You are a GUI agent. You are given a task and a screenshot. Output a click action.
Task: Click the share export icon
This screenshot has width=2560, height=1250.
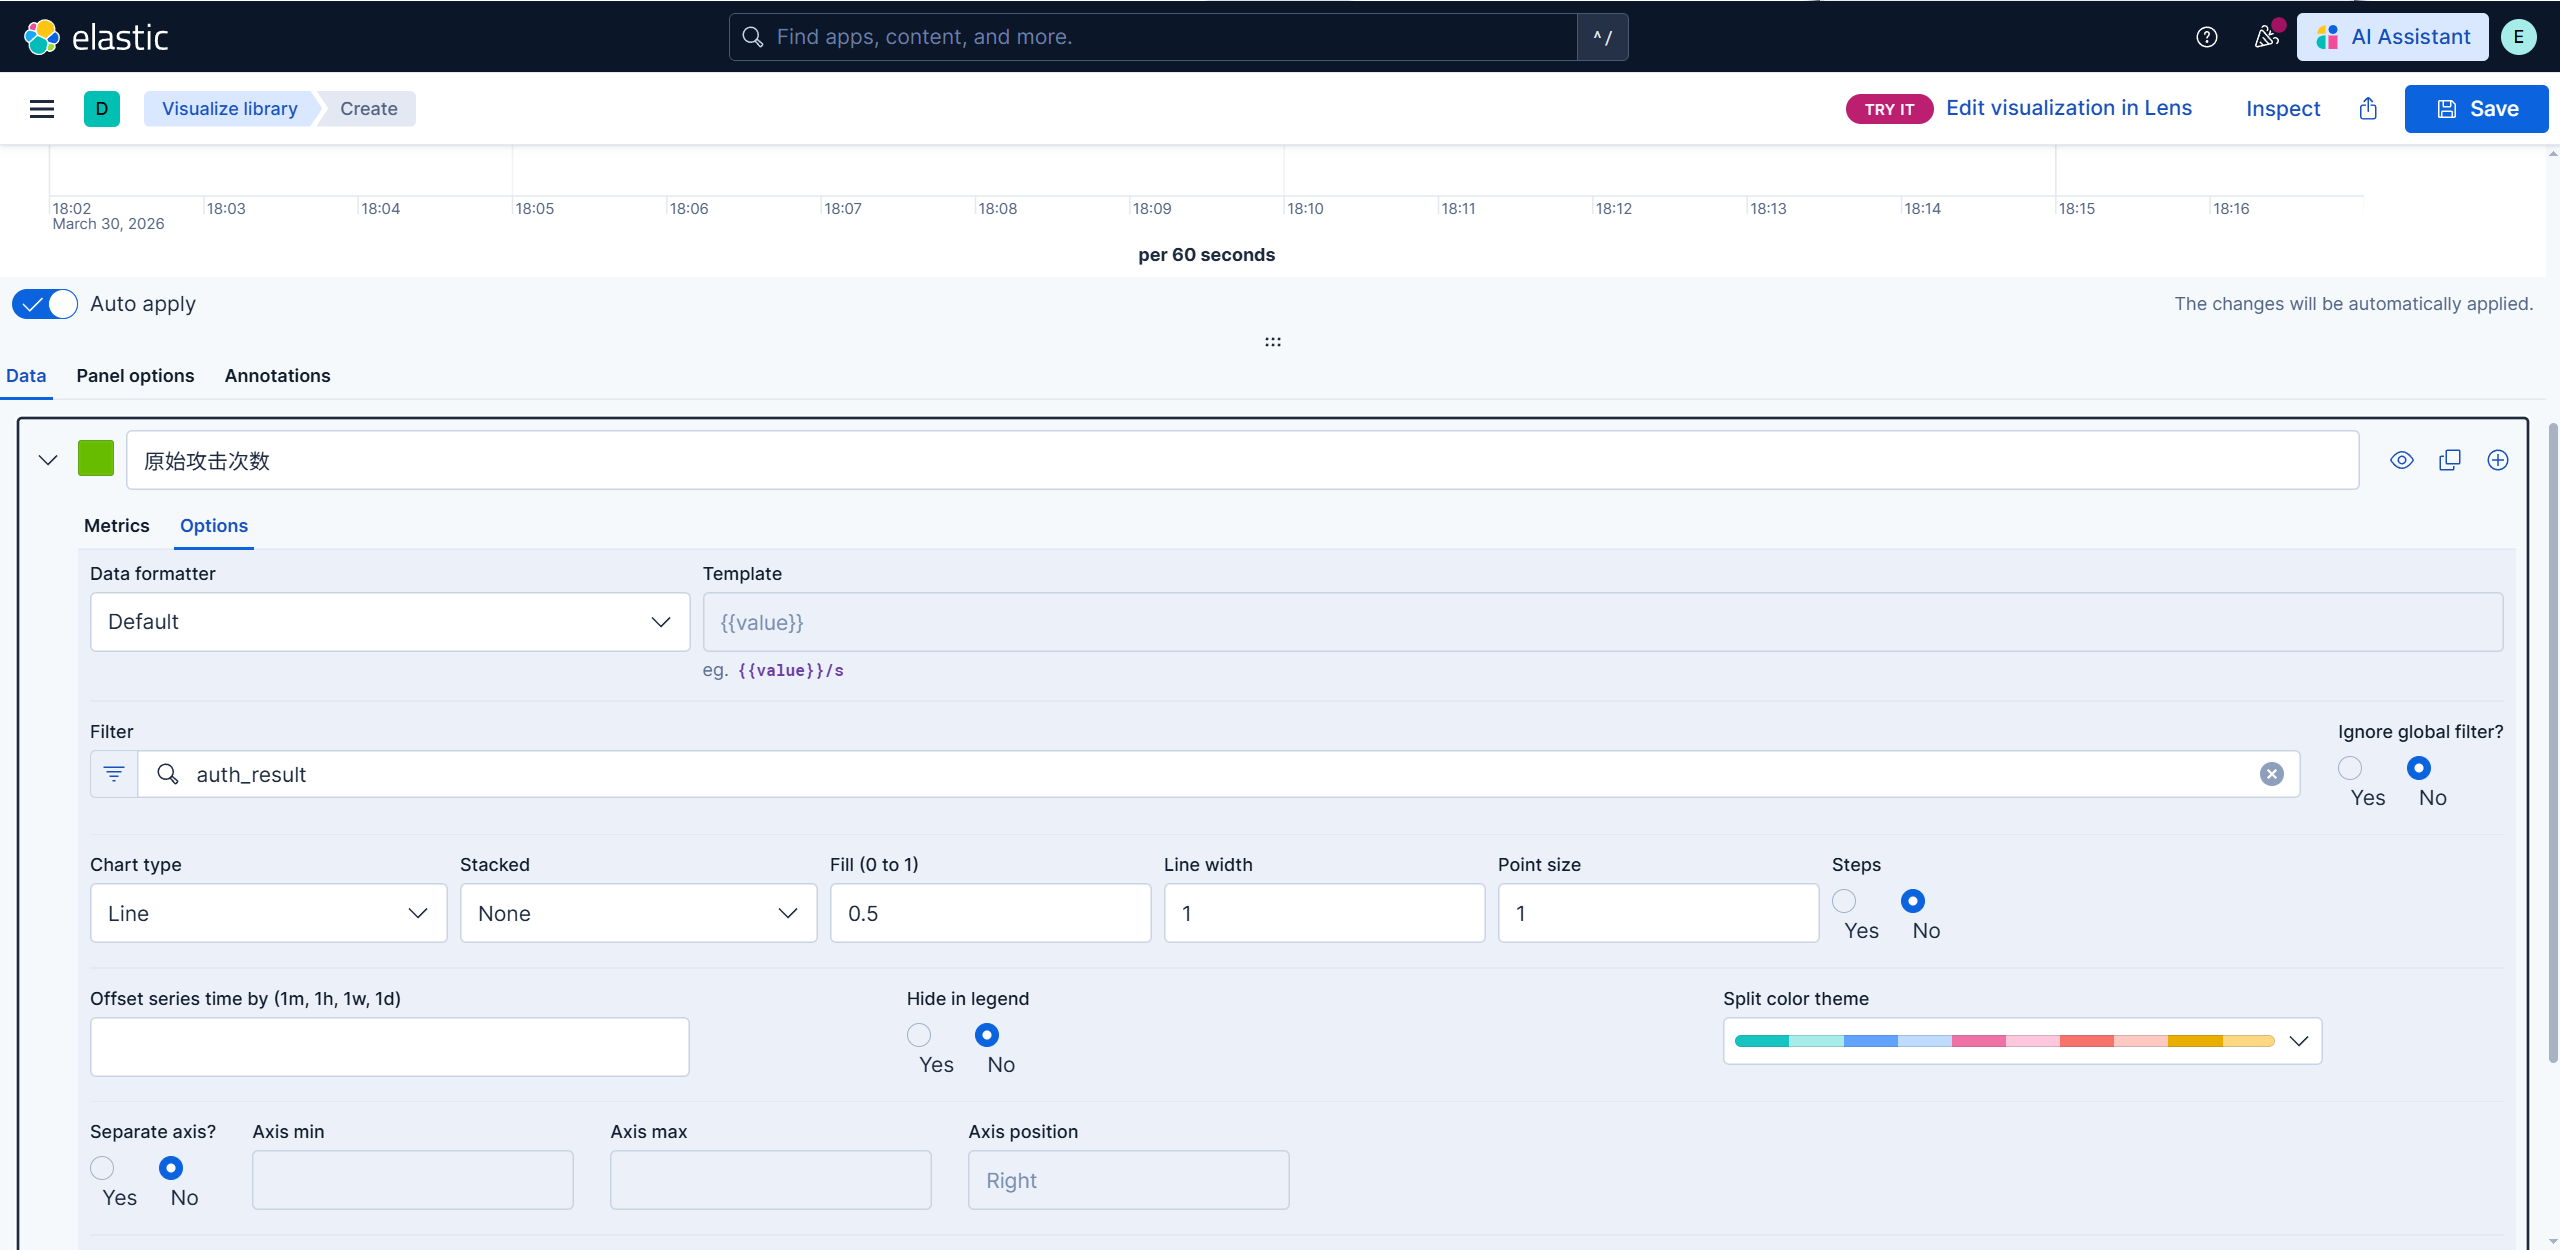coord(2368,109)
